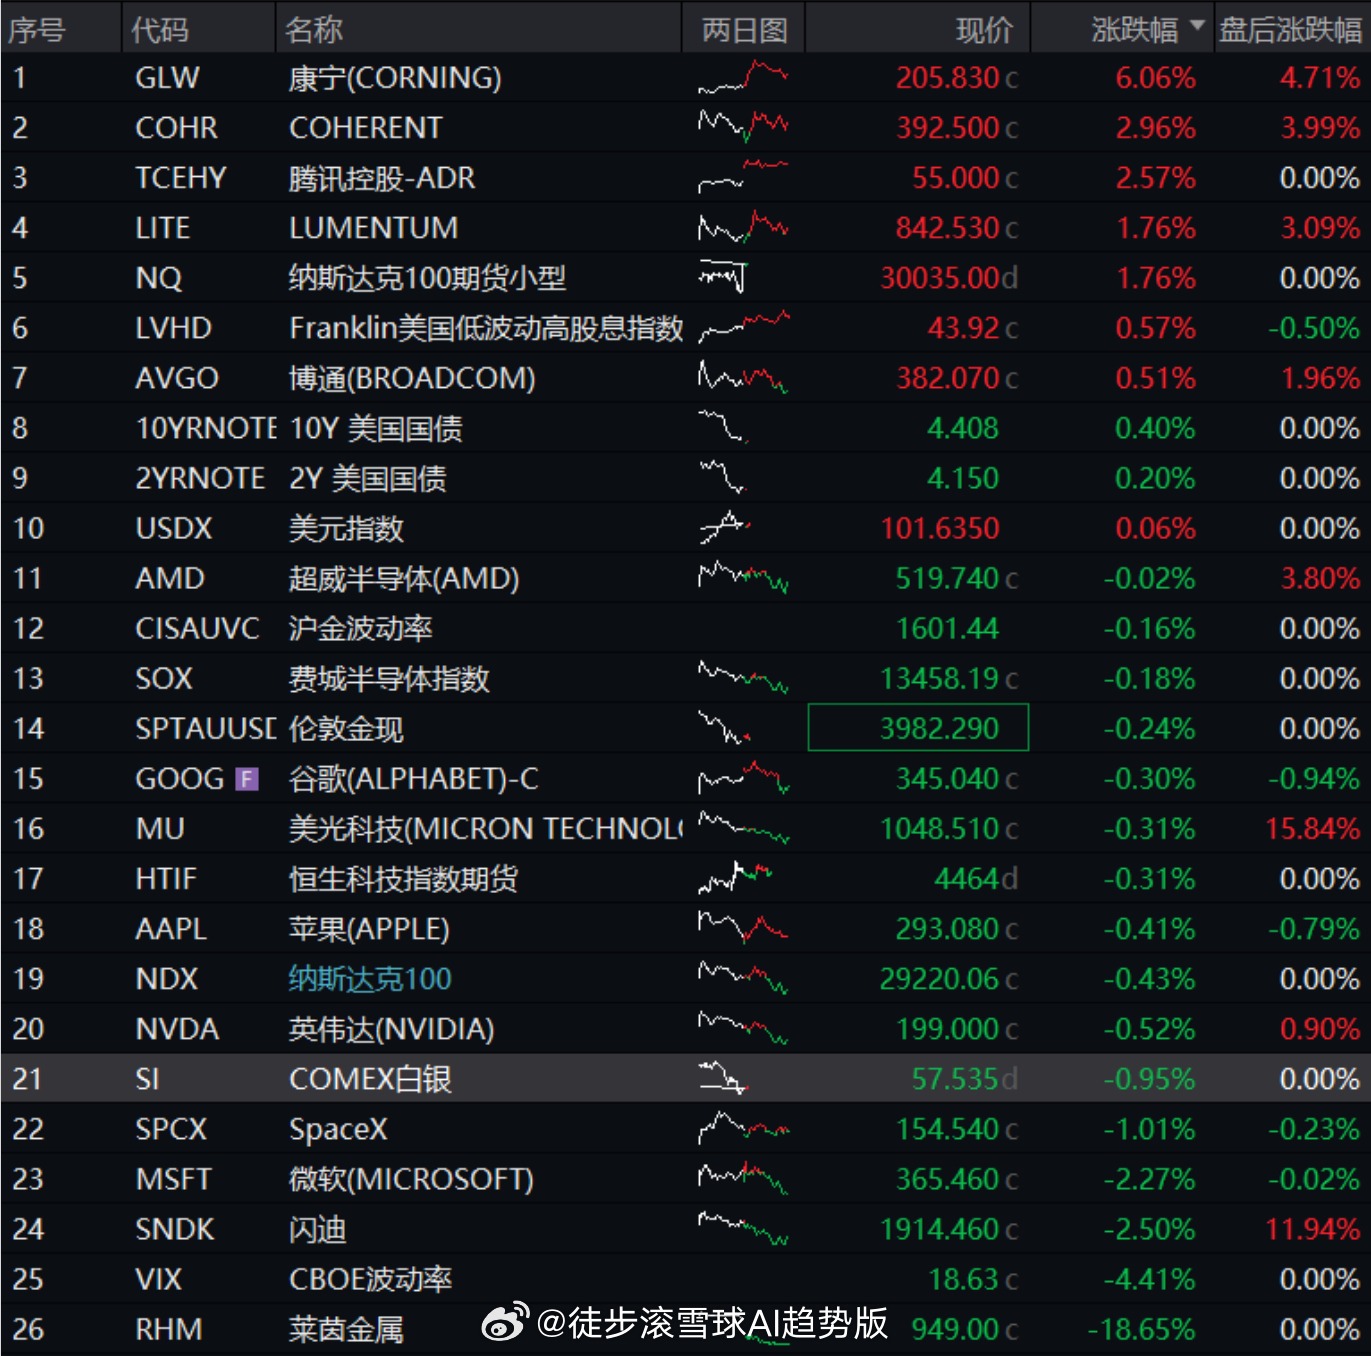This screenshot has height=1356, width=1371.
Task: Click the 名称 column header
Action: point(314,30)
